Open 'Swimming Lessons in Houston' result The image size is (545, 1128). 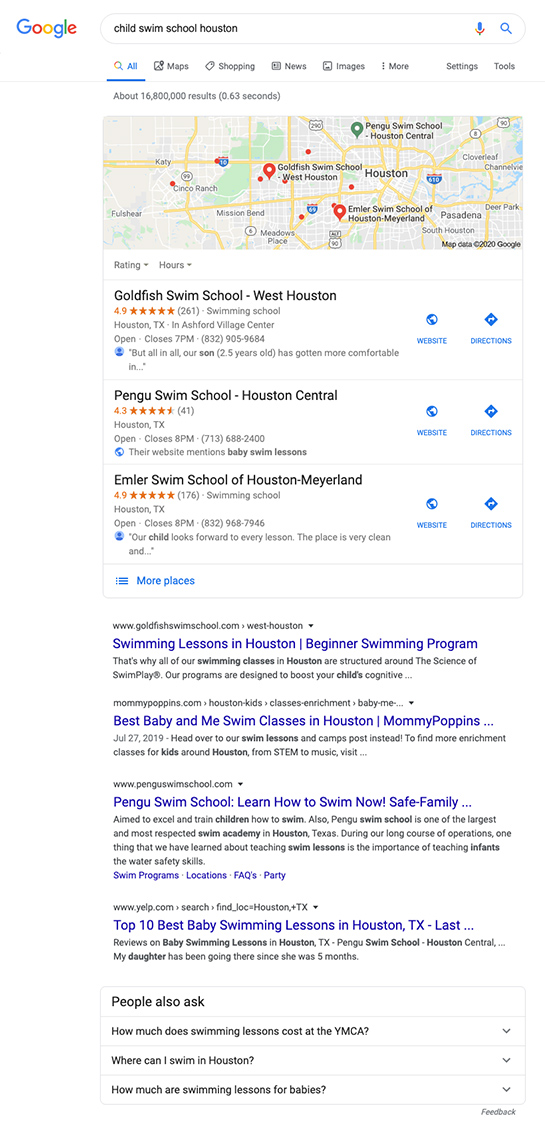(295, 644)
